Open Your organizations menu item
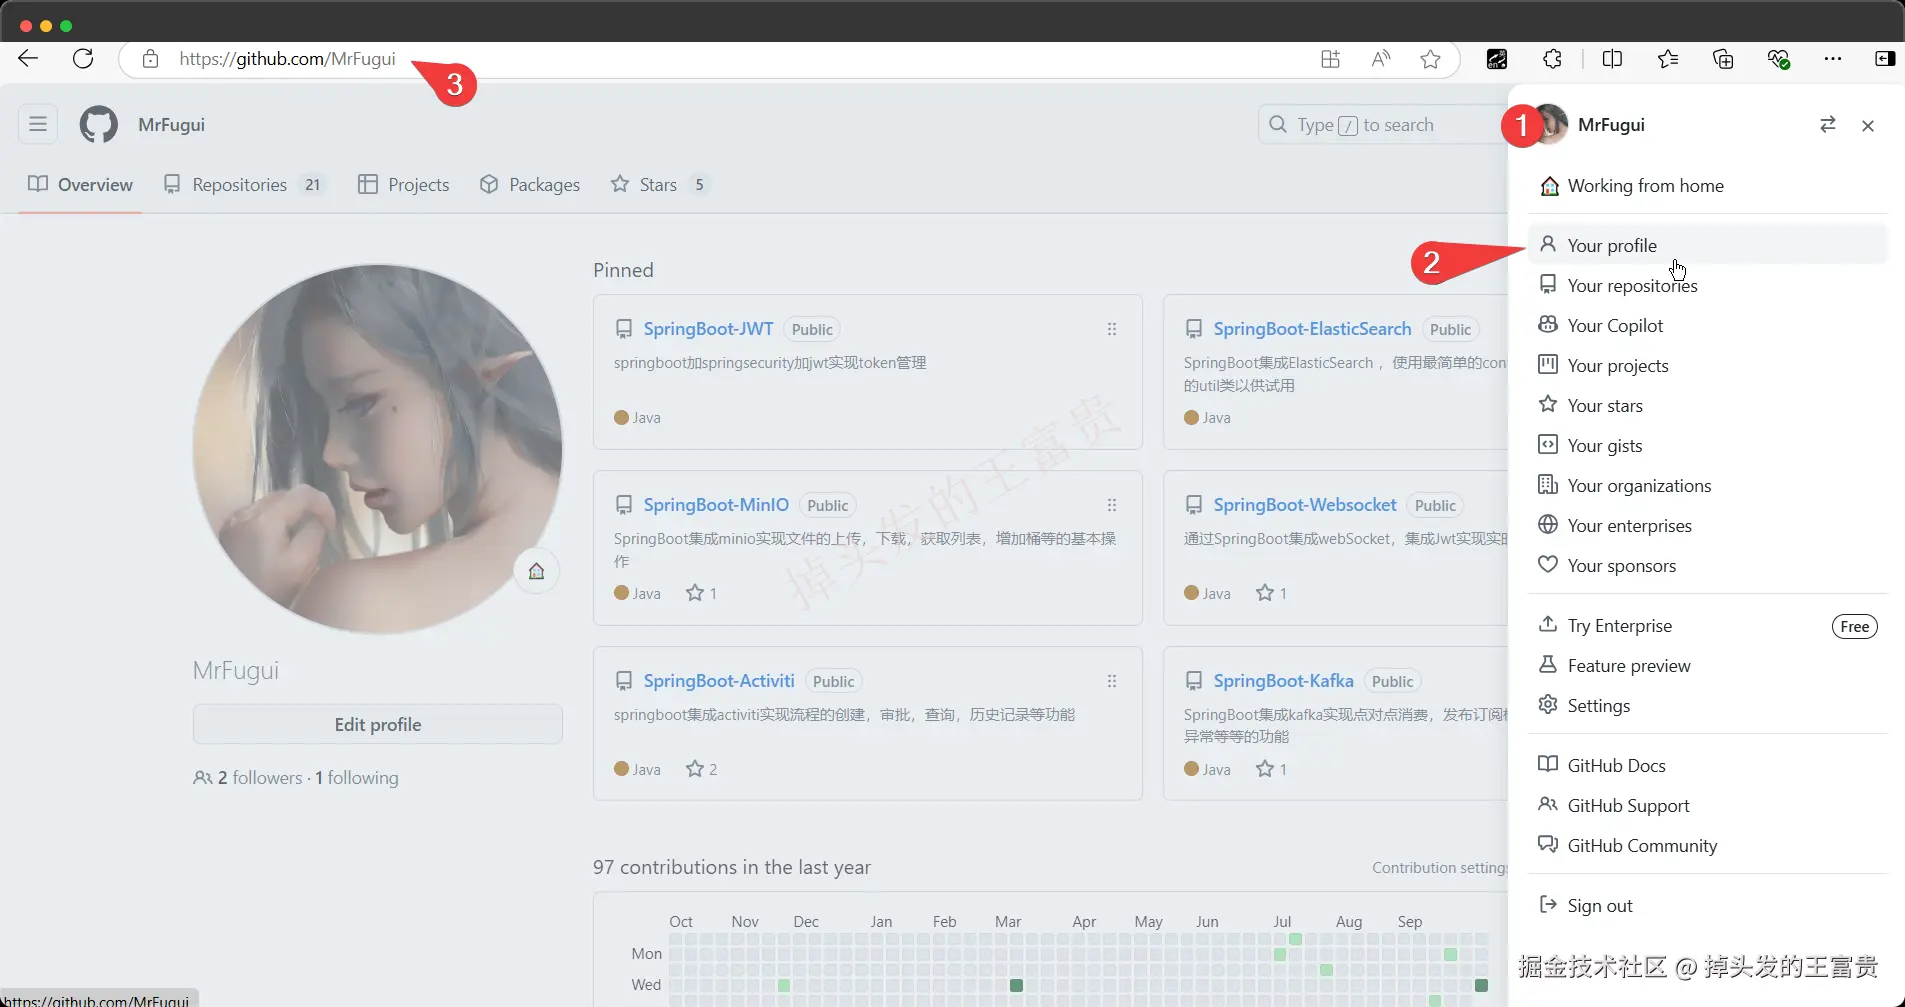The width and height of the screenshot is (1905, 1007). (1707, 485)
